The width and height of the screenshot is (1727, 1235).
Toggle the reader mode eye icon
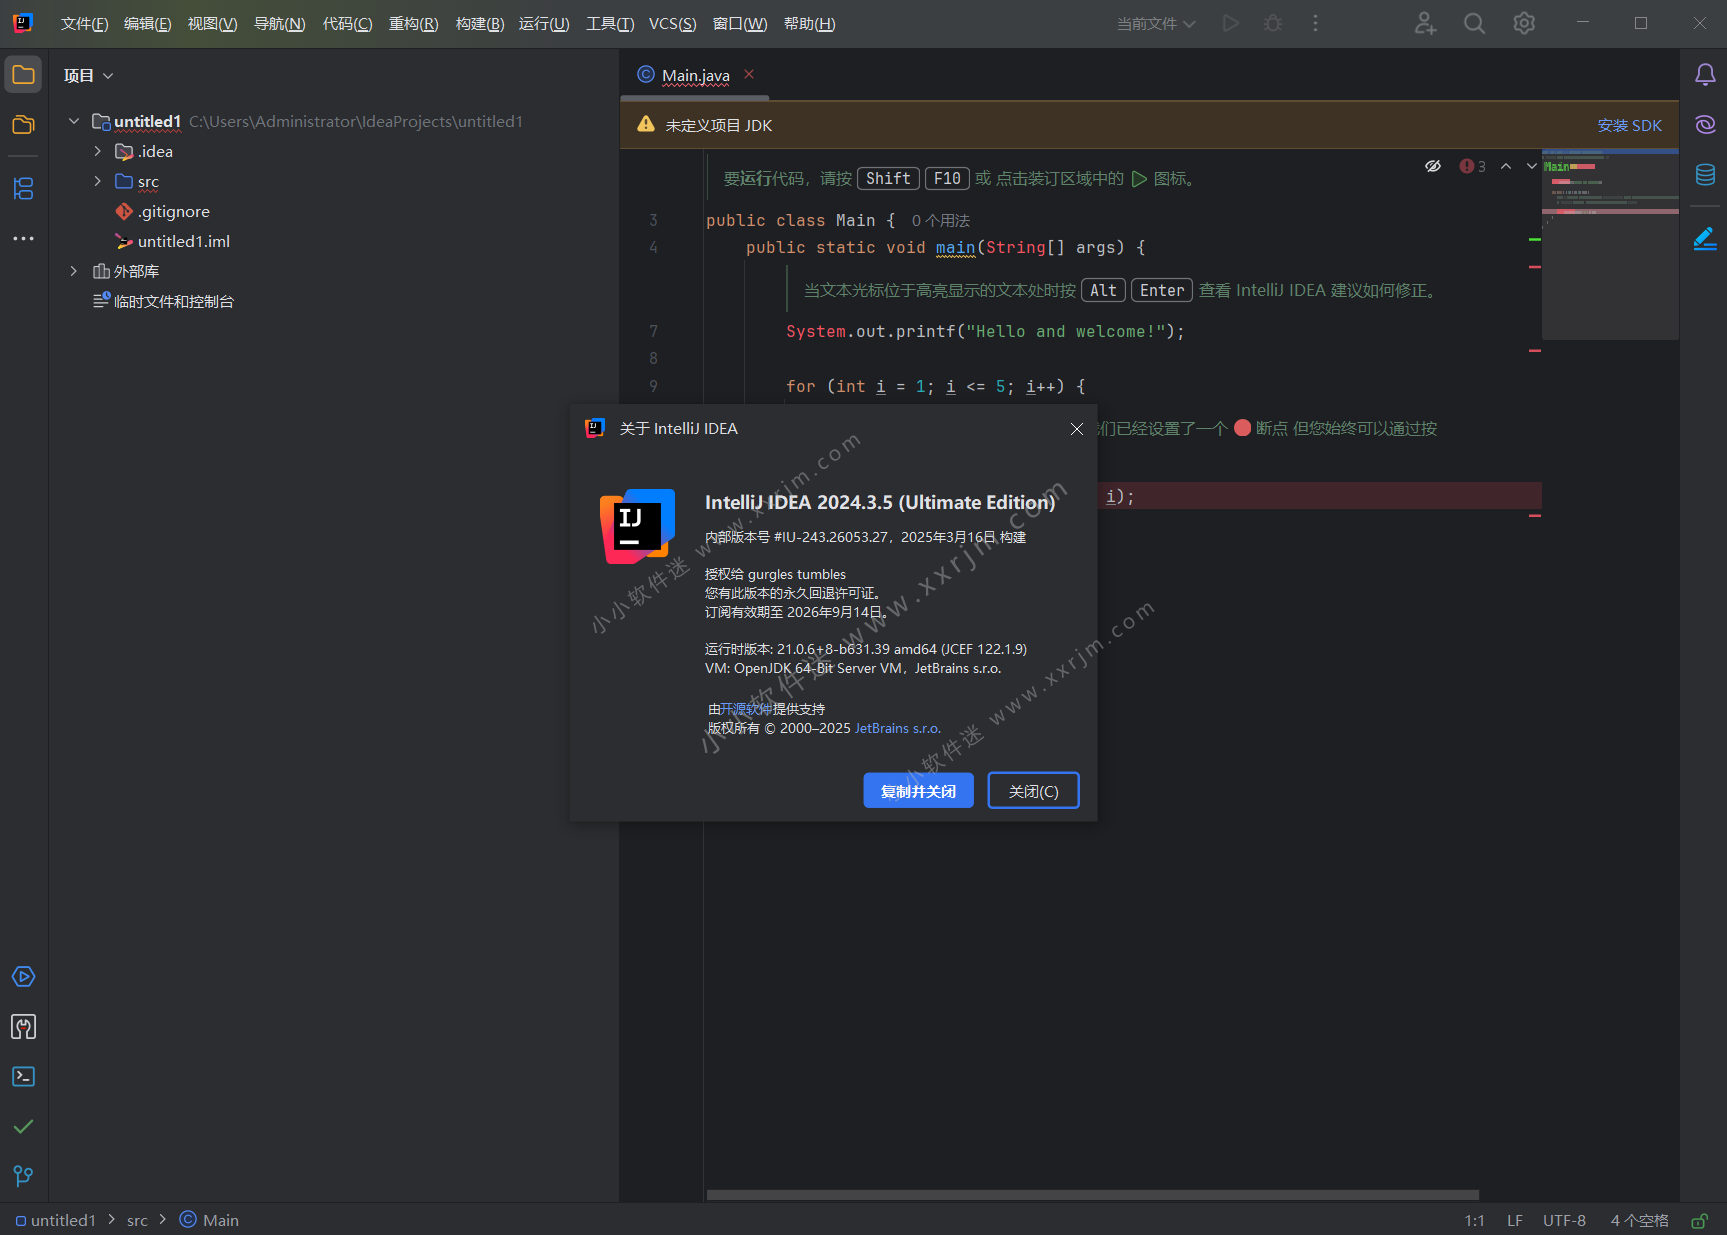[x=1433, y=166]
